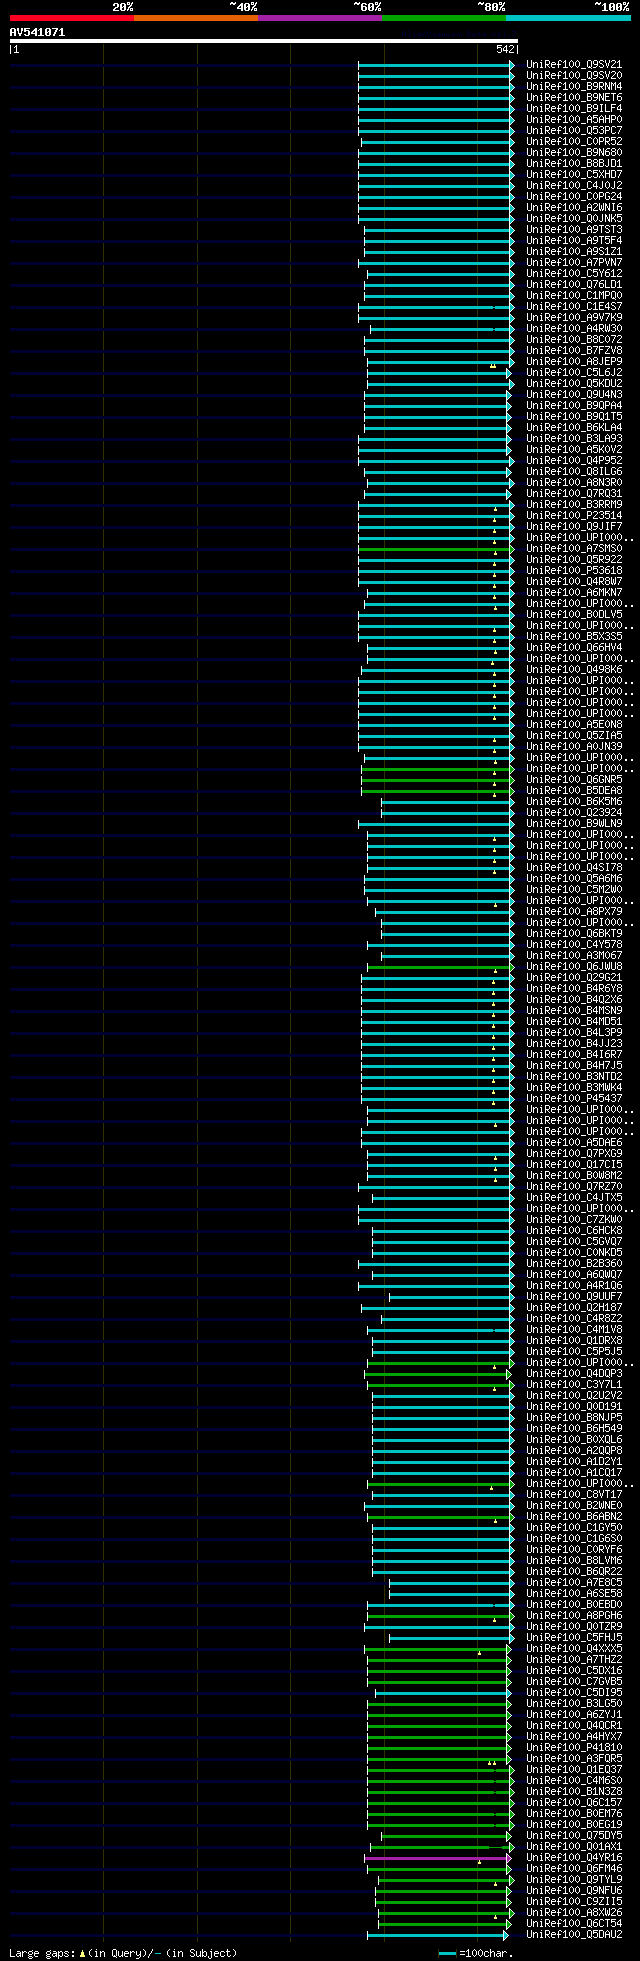Select hit label UniRef100_Q9UUF7
The image size is (640, 1961).
pos(574,1296)
